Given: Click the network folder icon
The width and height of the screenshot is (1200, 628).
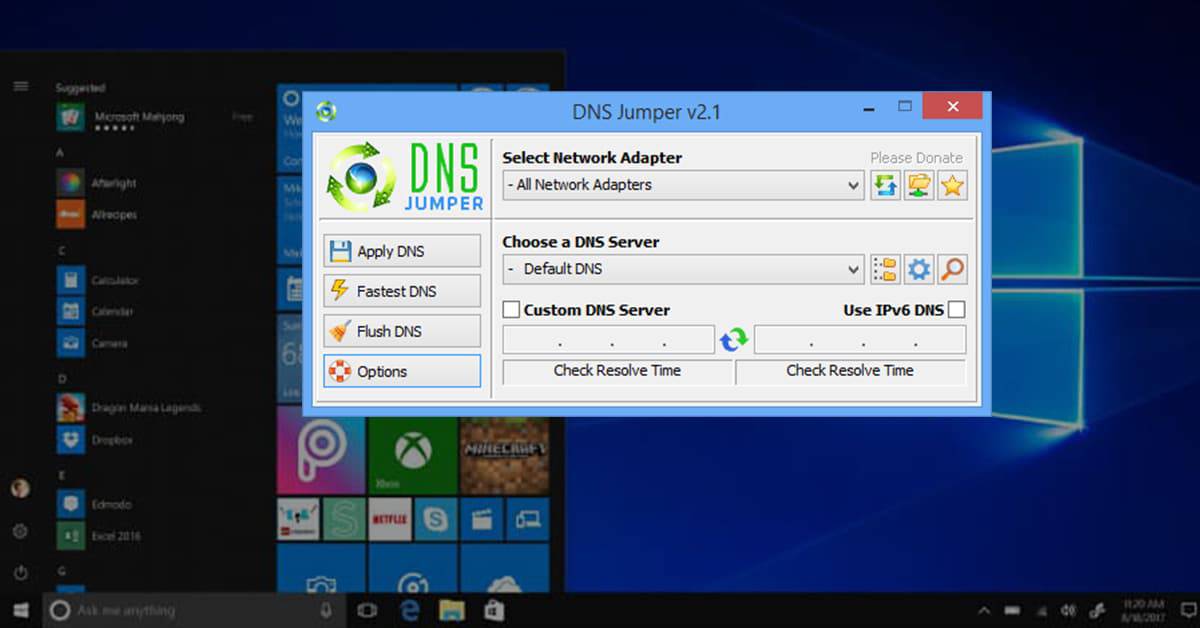Looking at the screenshot, I should 919,185.
